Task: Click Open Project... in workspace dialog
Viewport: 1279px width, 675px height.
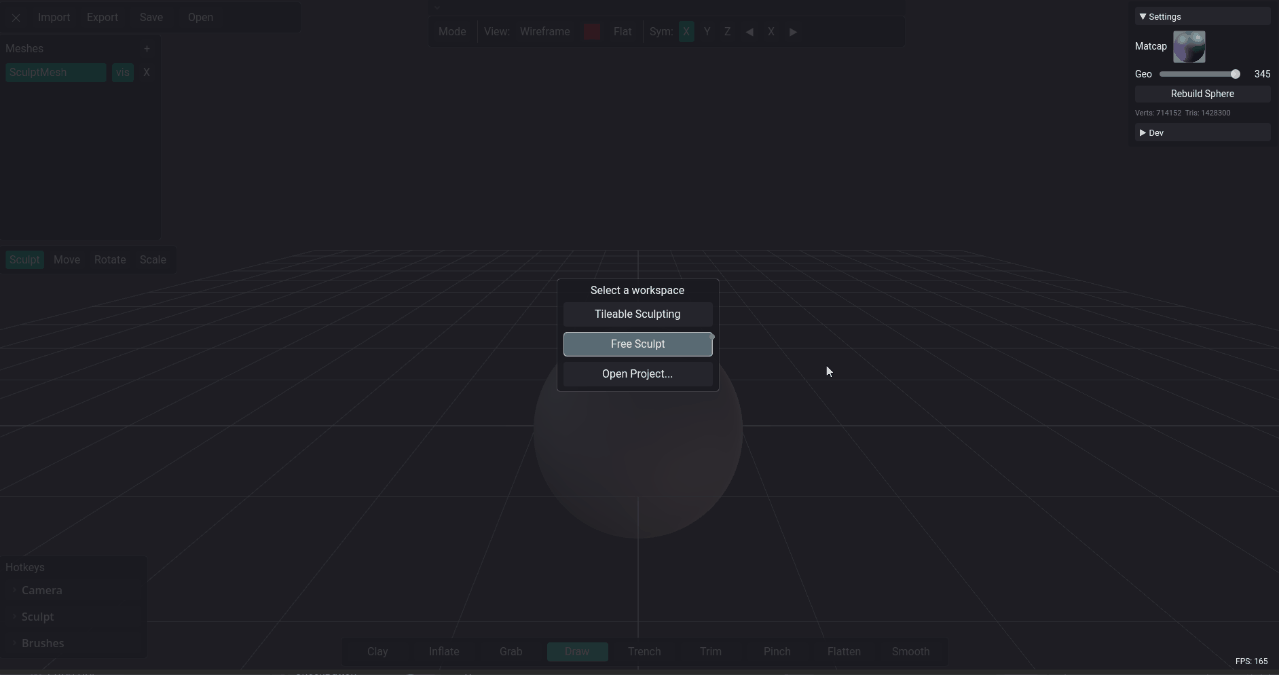Action: point(638,374)
